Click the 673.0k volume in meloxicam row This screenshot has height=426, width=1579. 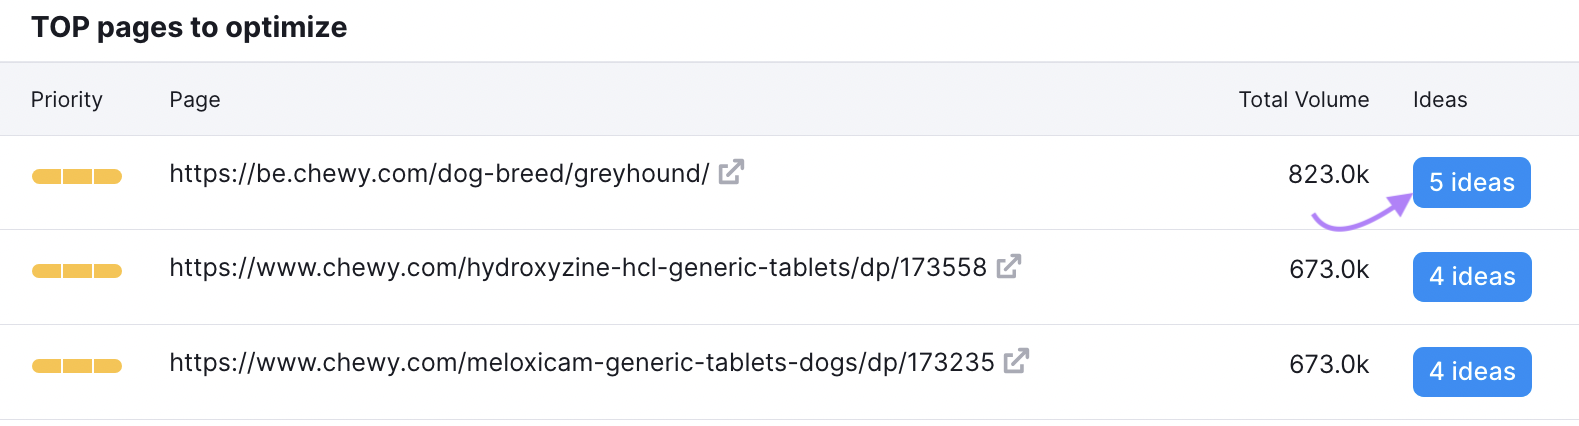[x=1329, y=365]
